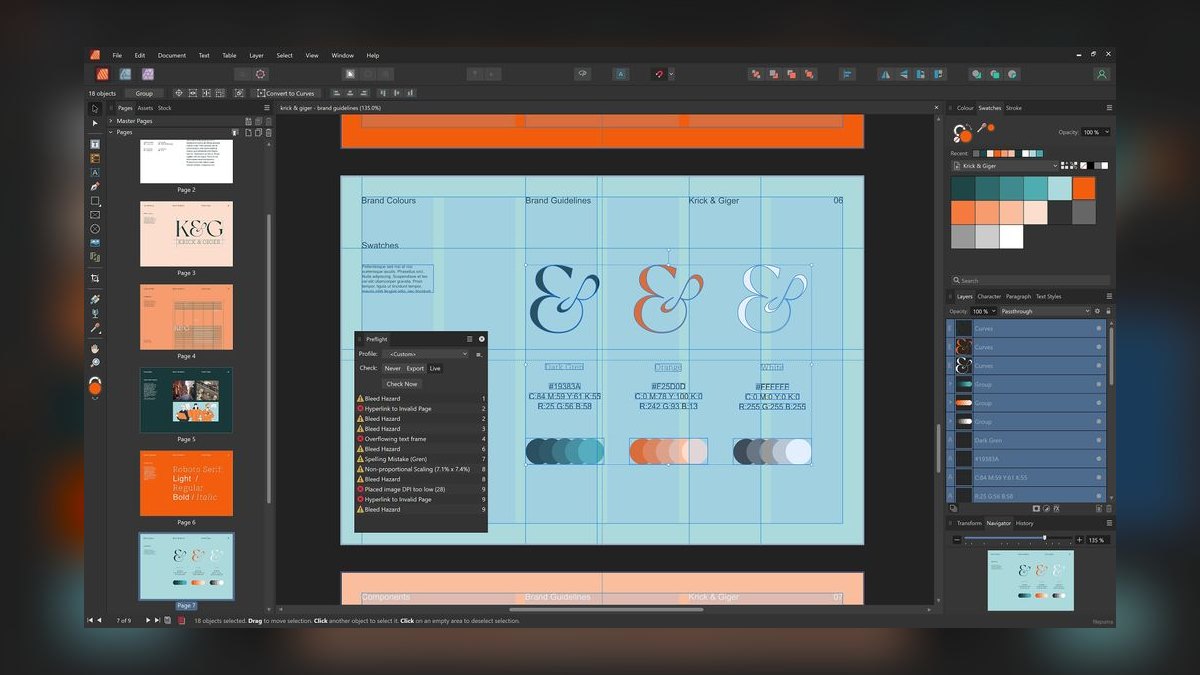Viewport: 1200px width, 675px height.
Task: Open the Document menu
Action: [171, 55]
